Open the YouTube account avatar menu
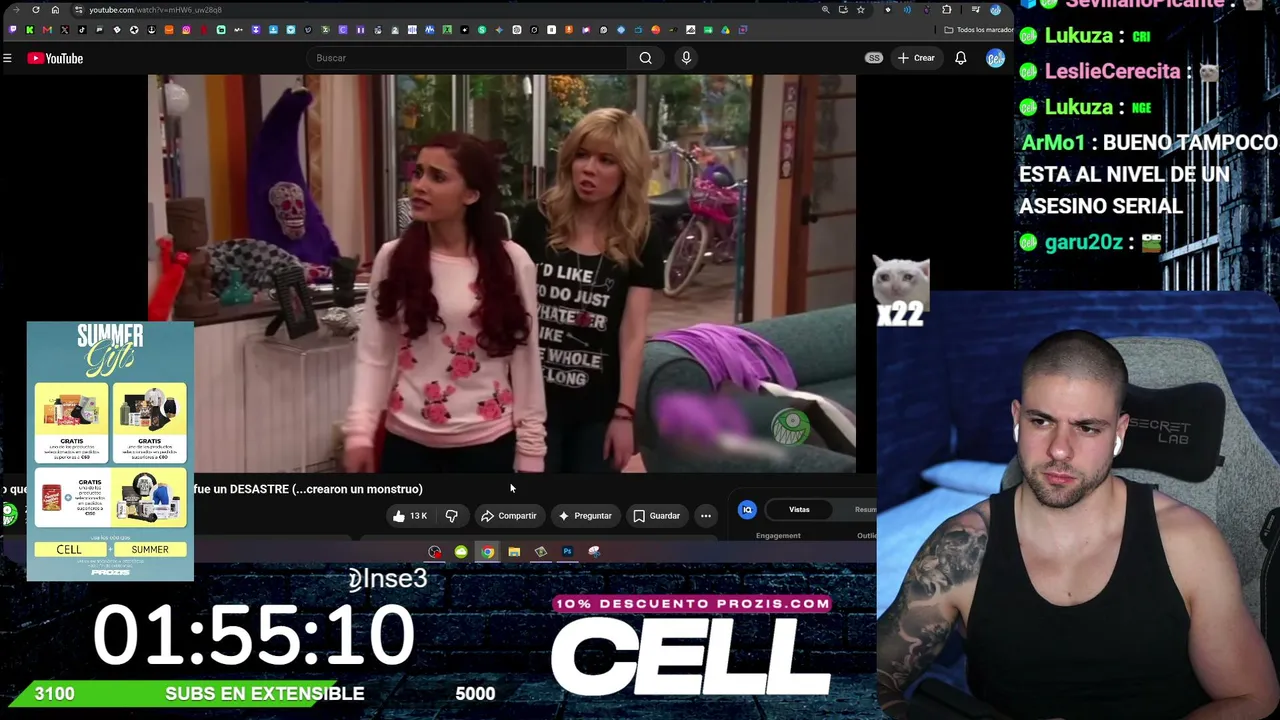This screenshot has height=720, width=1280. click(x=995, y=58)
